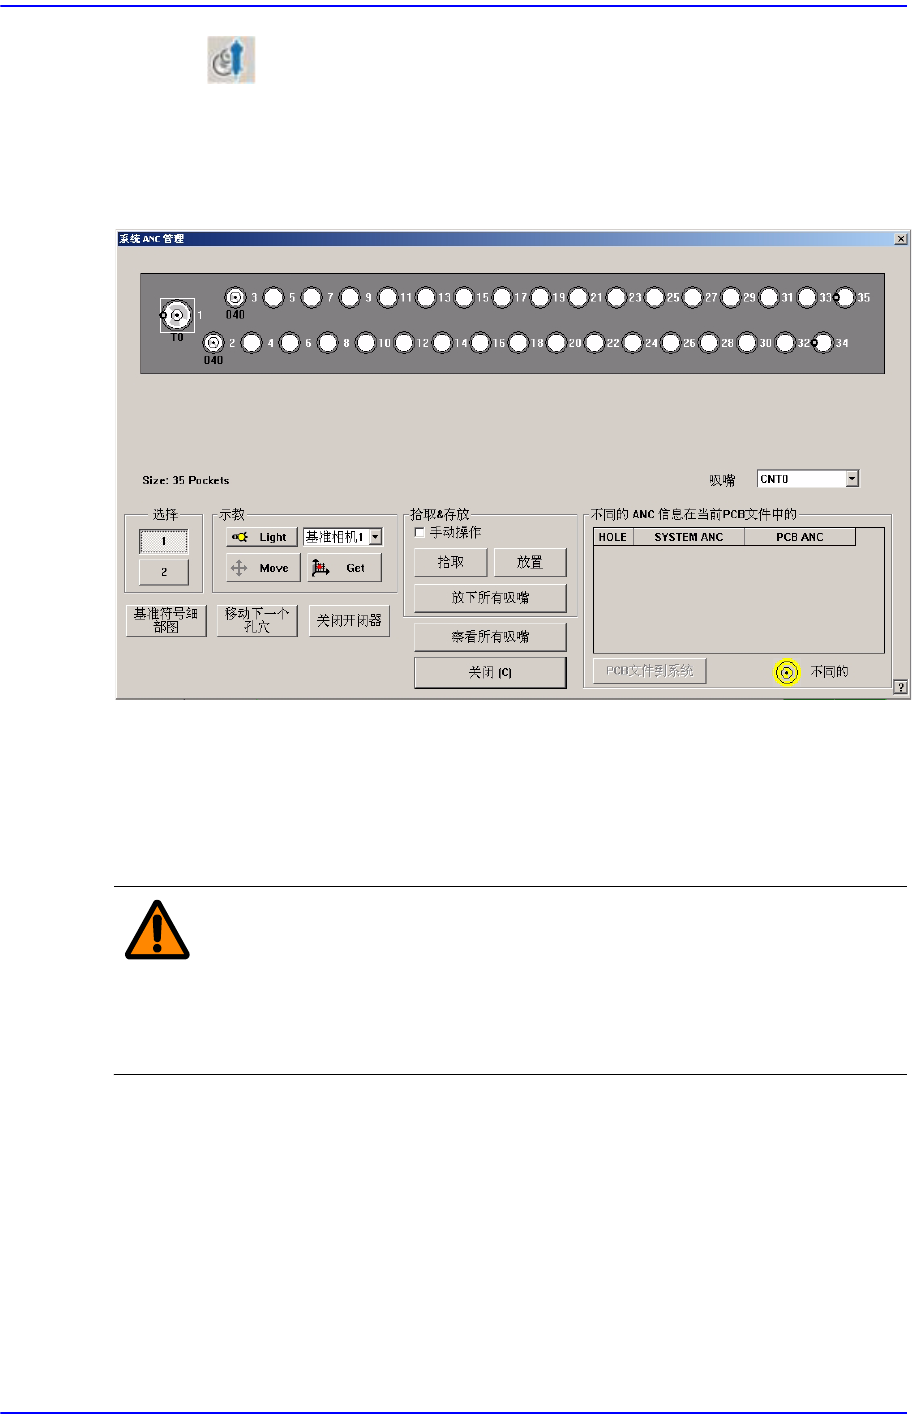Click the ANC toolbar icon with blue arrow

coord(231,60)
